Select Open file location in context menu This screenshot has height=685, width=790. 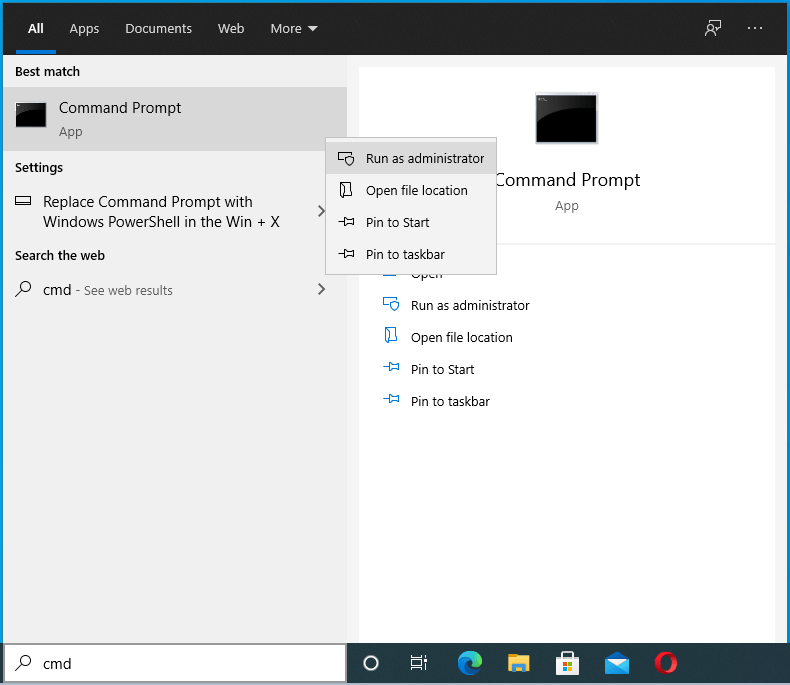click(x=416, y=190)
